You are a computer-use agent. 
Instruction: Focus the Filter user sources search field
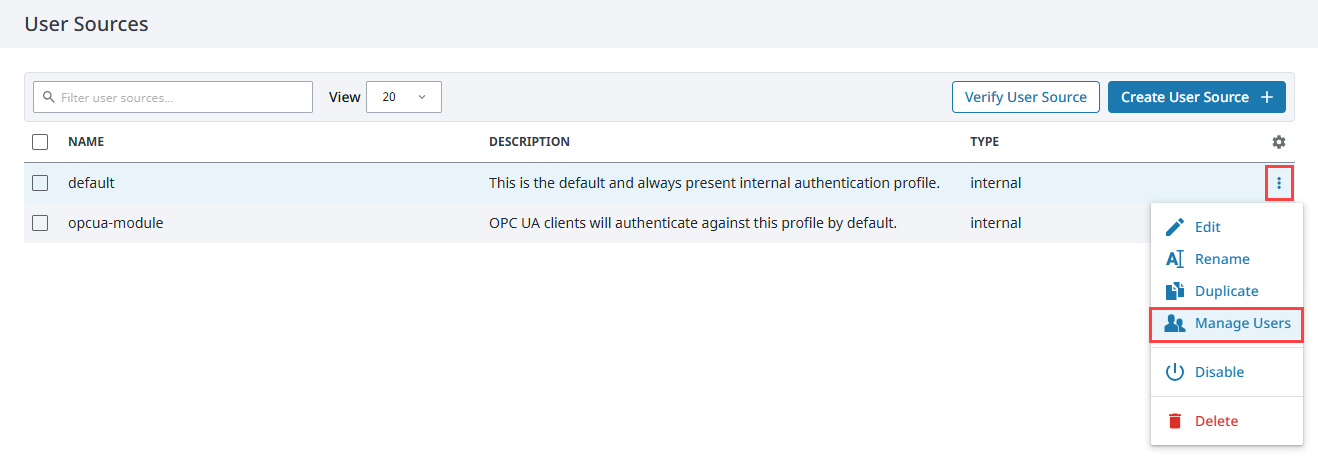click(173, 97)
